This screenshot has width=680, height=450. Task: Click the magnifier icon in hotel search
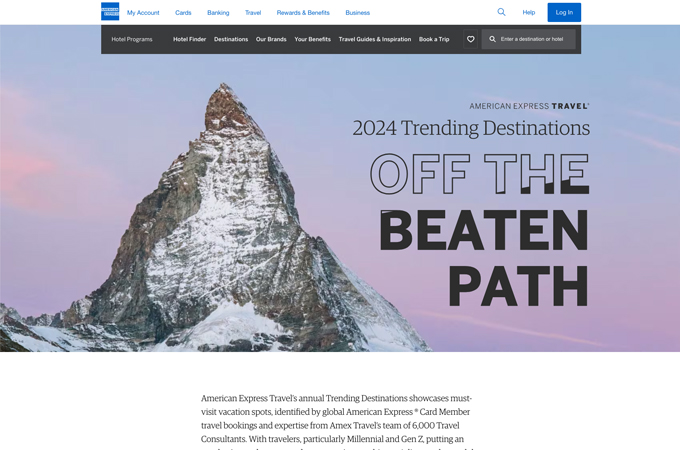(x=493, y=39)
